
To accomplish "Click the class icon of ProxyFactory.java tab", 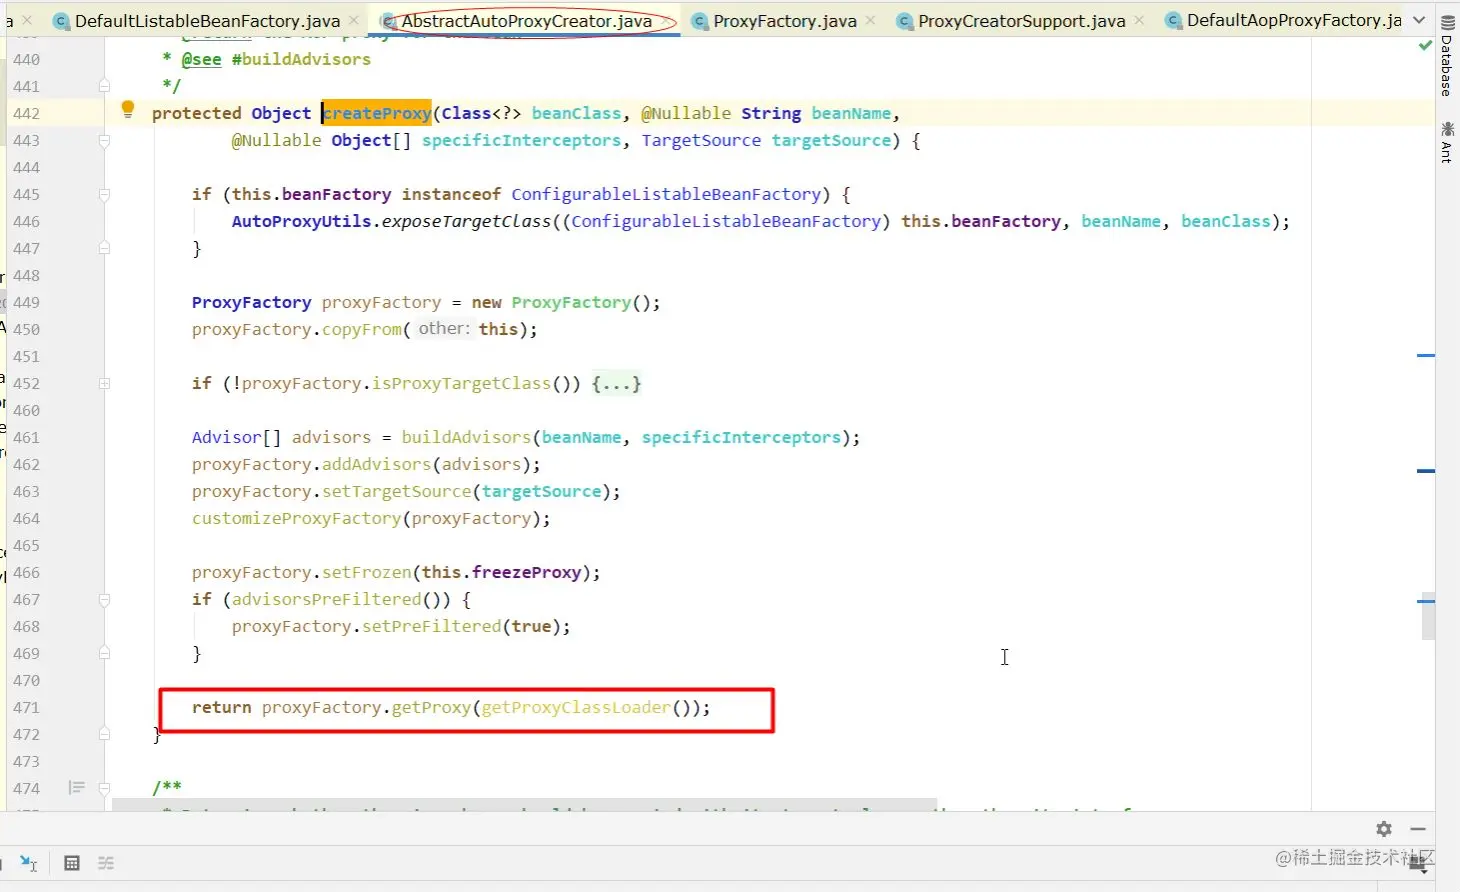I will coord(700,21).
